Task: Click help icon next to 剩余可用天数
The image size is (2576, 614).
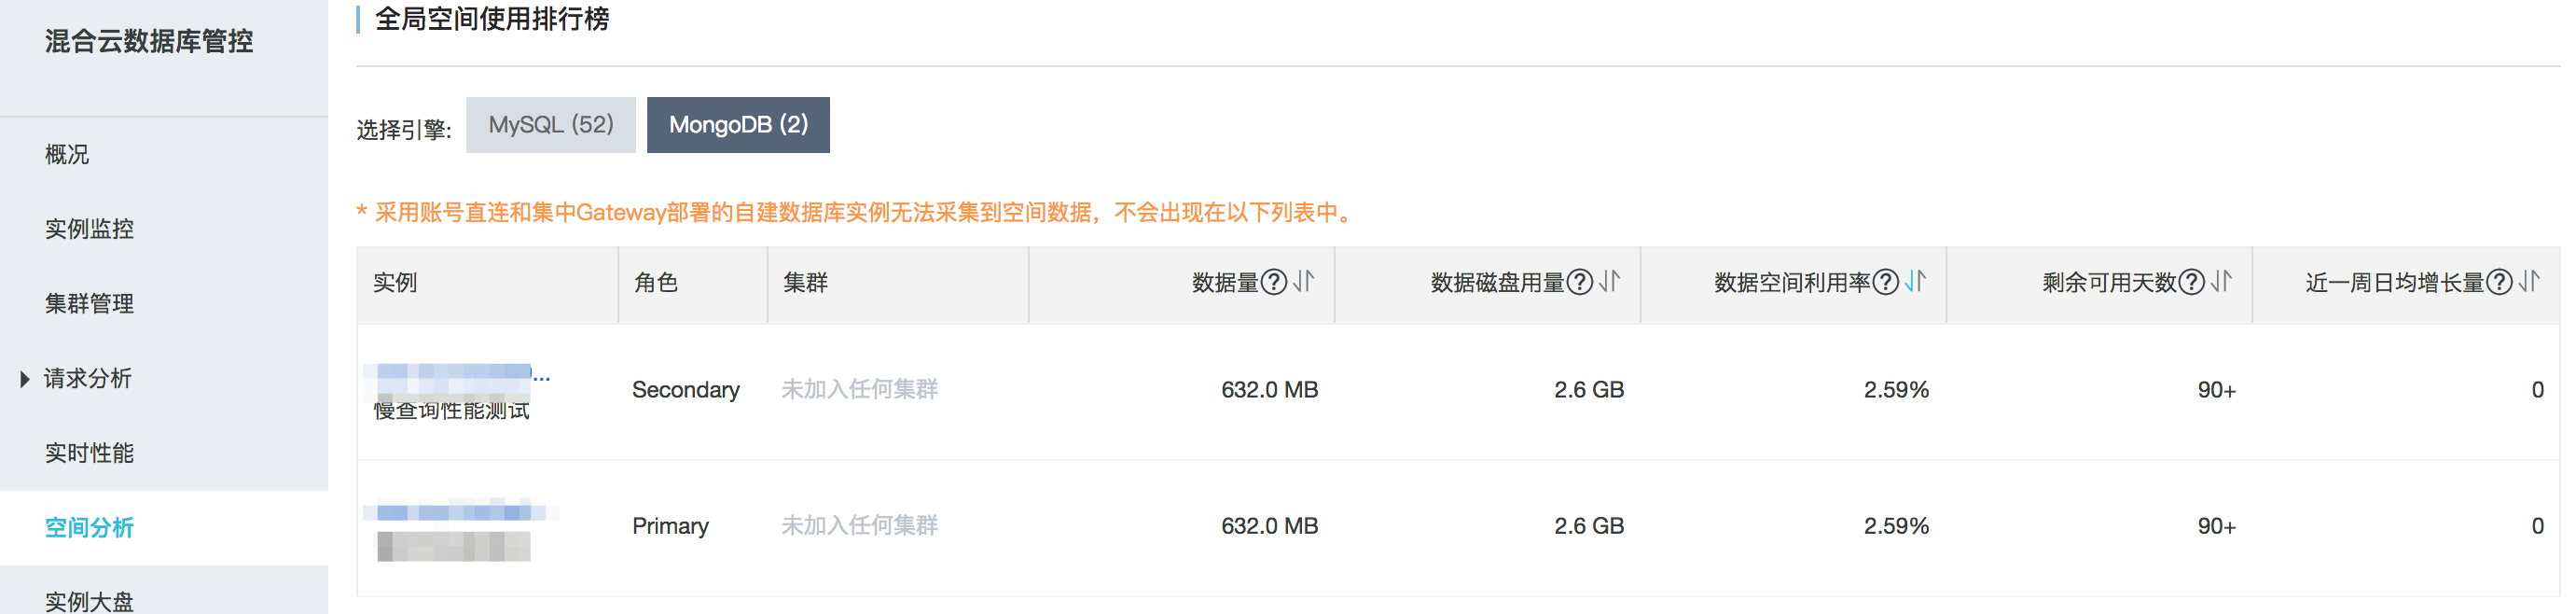Action: tap(2191, 283)
